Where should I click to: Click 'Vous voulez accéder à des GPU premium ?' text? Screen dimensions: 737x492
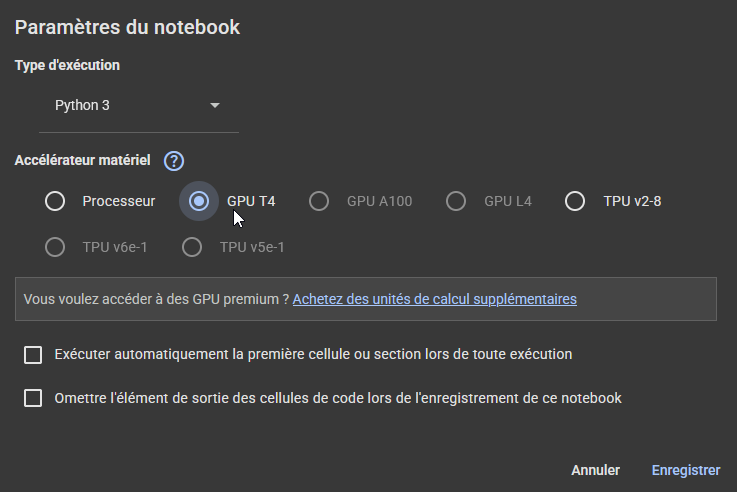[x=156, y=299]
